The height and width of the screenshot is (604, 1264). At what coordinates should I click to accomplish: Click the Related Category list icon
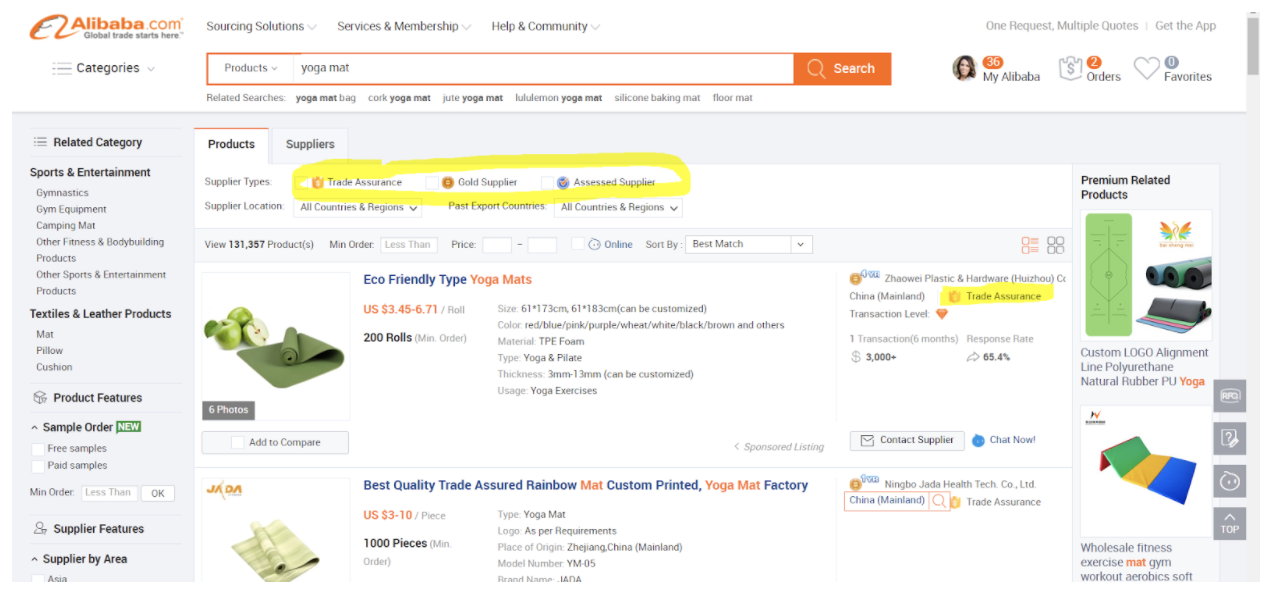40,142
